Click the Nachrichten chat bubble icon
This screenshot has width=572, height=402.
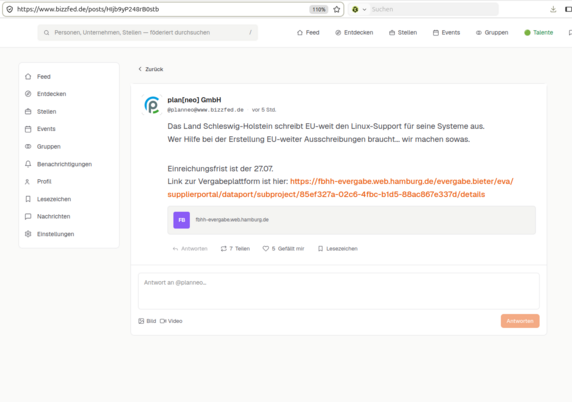[x=28, y=216]
